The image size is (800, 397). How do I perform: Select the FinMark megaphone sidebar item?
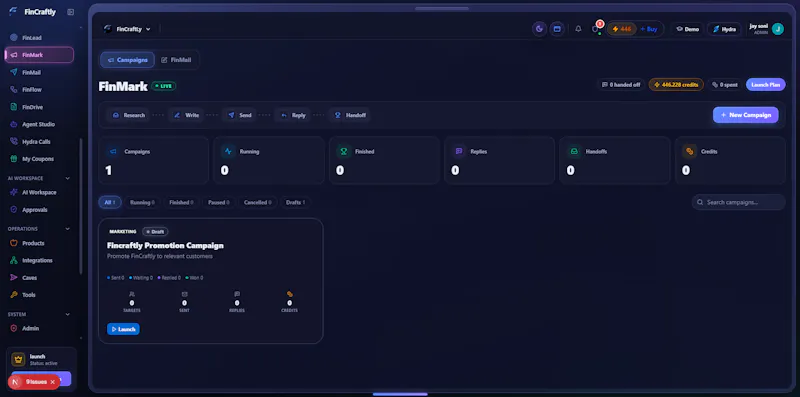[x=39, y=55]
